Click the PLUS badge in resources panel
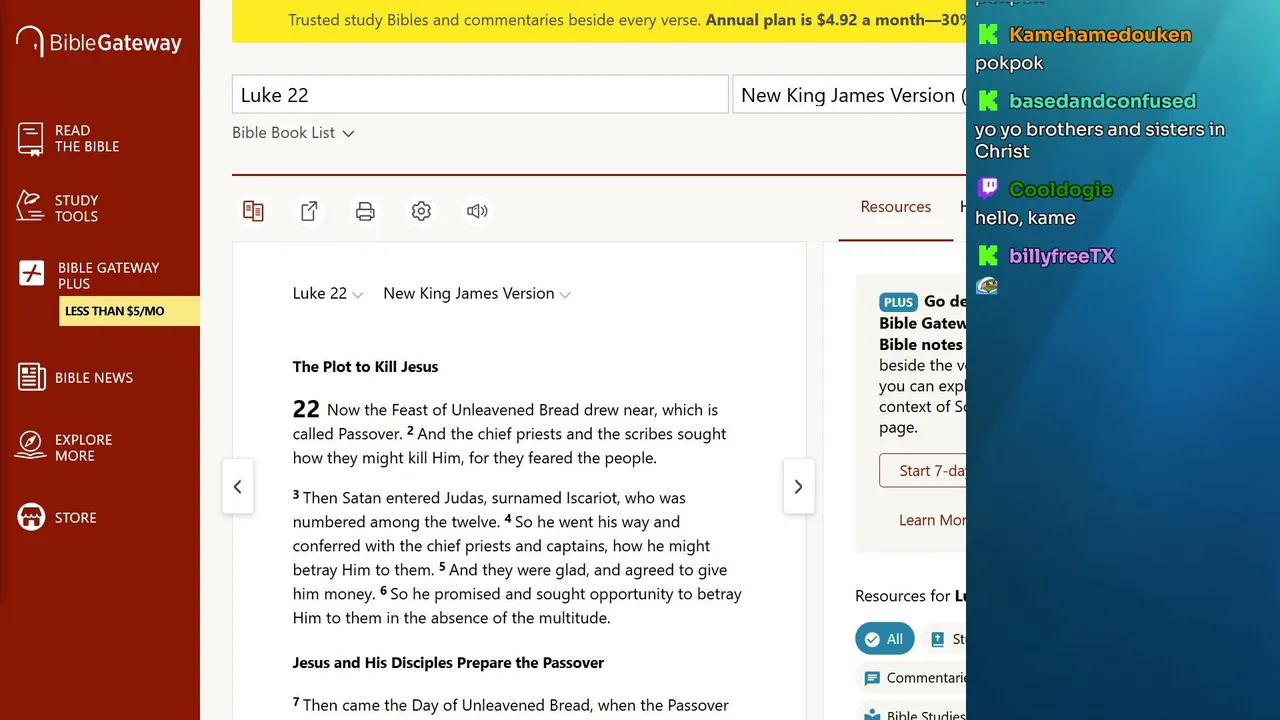Screen dimensions: 1280x720 pos(898,302)
